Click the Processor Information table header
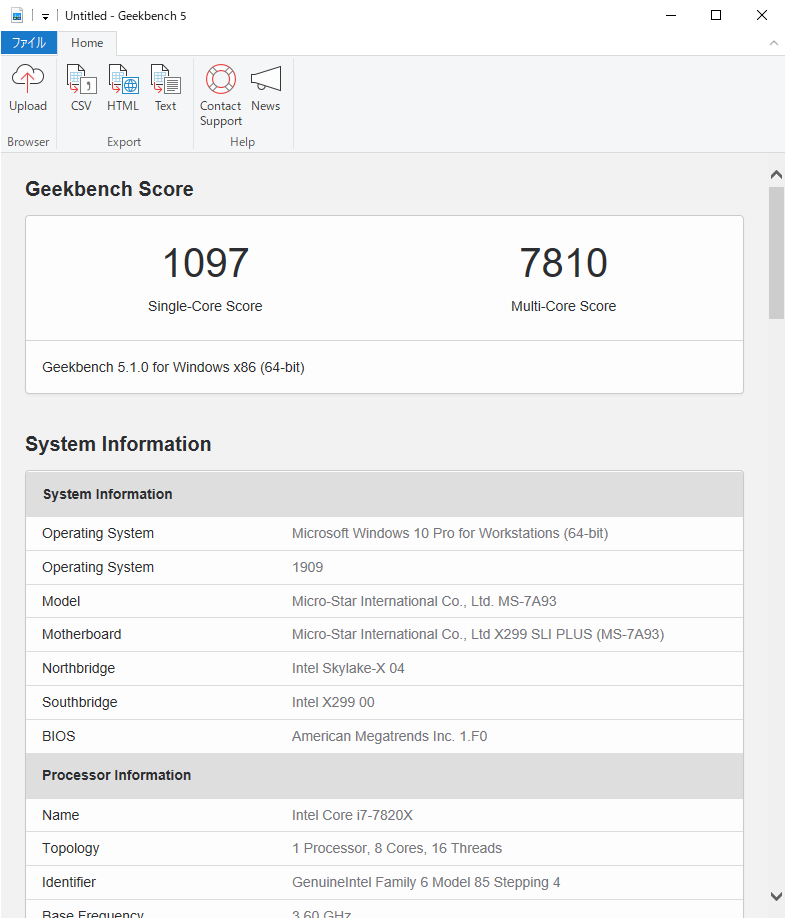 tap(385, 775)
